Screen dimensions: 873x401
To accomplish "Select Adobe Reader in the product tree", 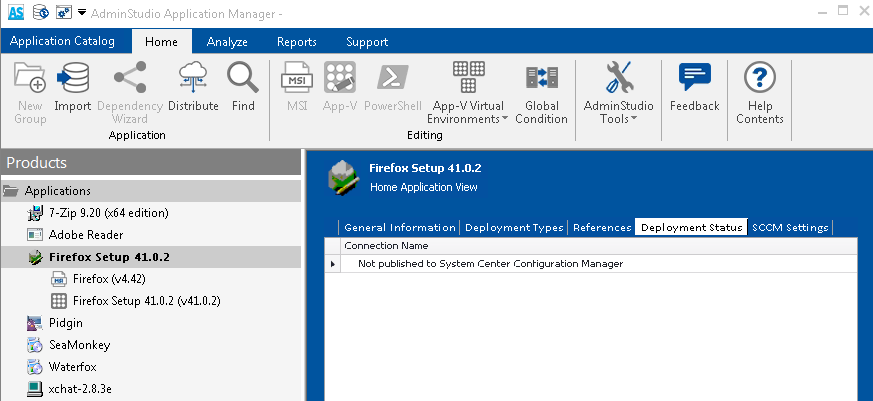I will 86,235.
